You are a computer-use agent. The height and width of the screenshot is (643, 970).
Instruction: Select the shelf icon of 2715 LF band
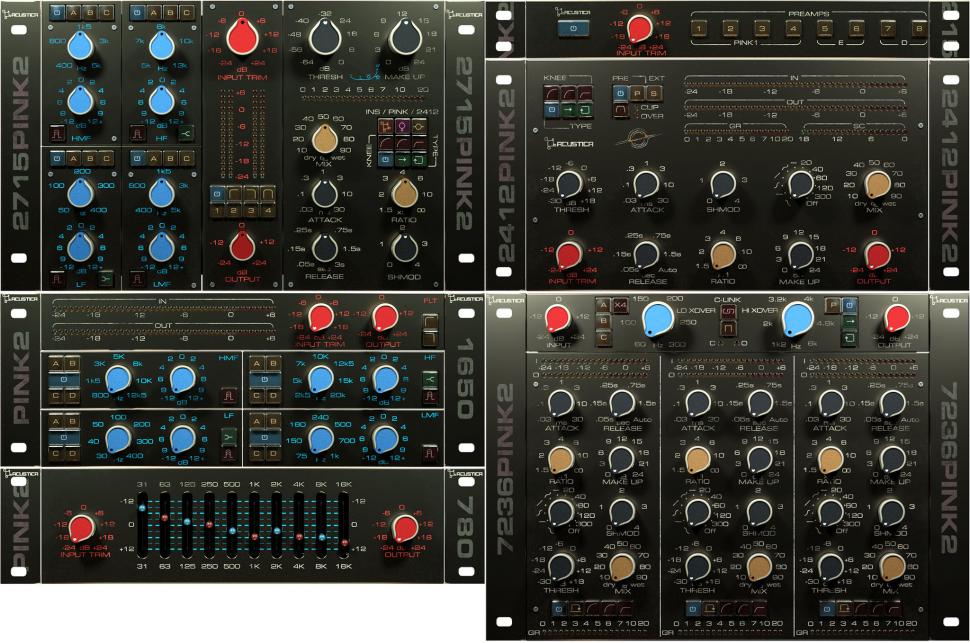click(x=106, y=278)
